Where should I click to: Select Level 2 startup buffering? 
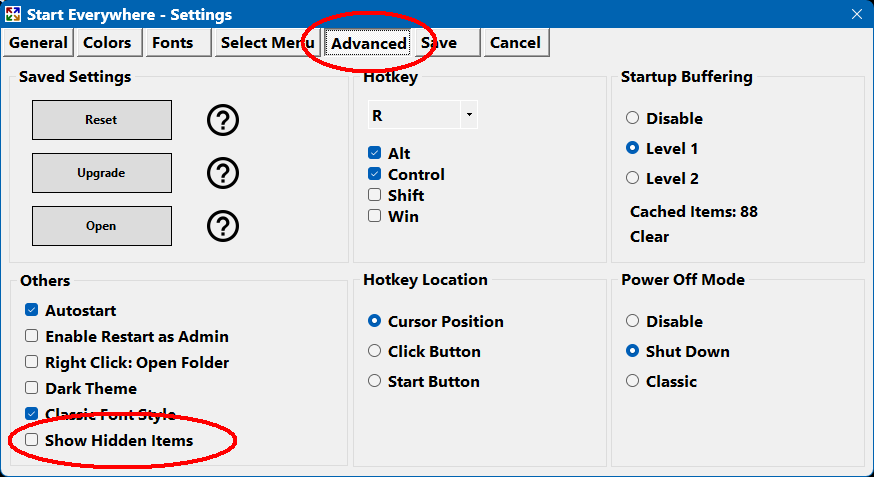[x=632, y=178]
